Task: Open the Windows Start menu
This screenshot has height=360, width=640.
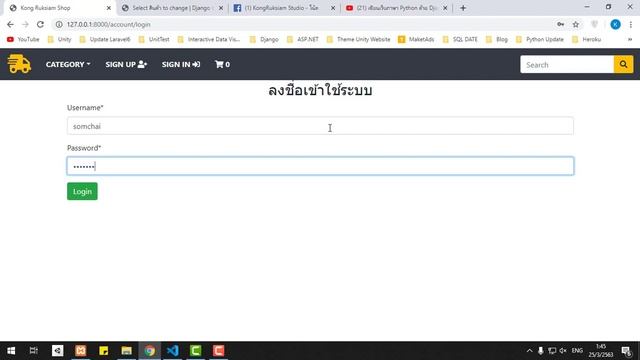Action: coord(11,351)
